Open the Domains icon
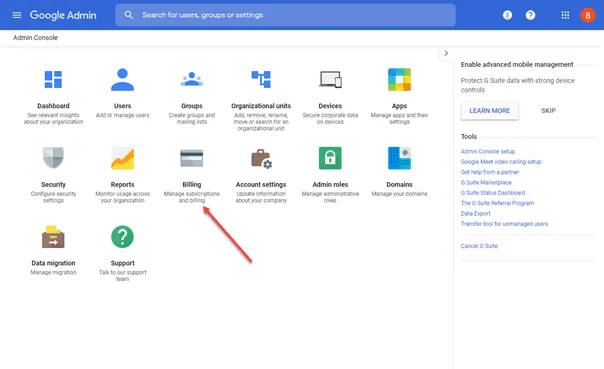Screen dimensions: 604x369 click(x=399, y=158)
